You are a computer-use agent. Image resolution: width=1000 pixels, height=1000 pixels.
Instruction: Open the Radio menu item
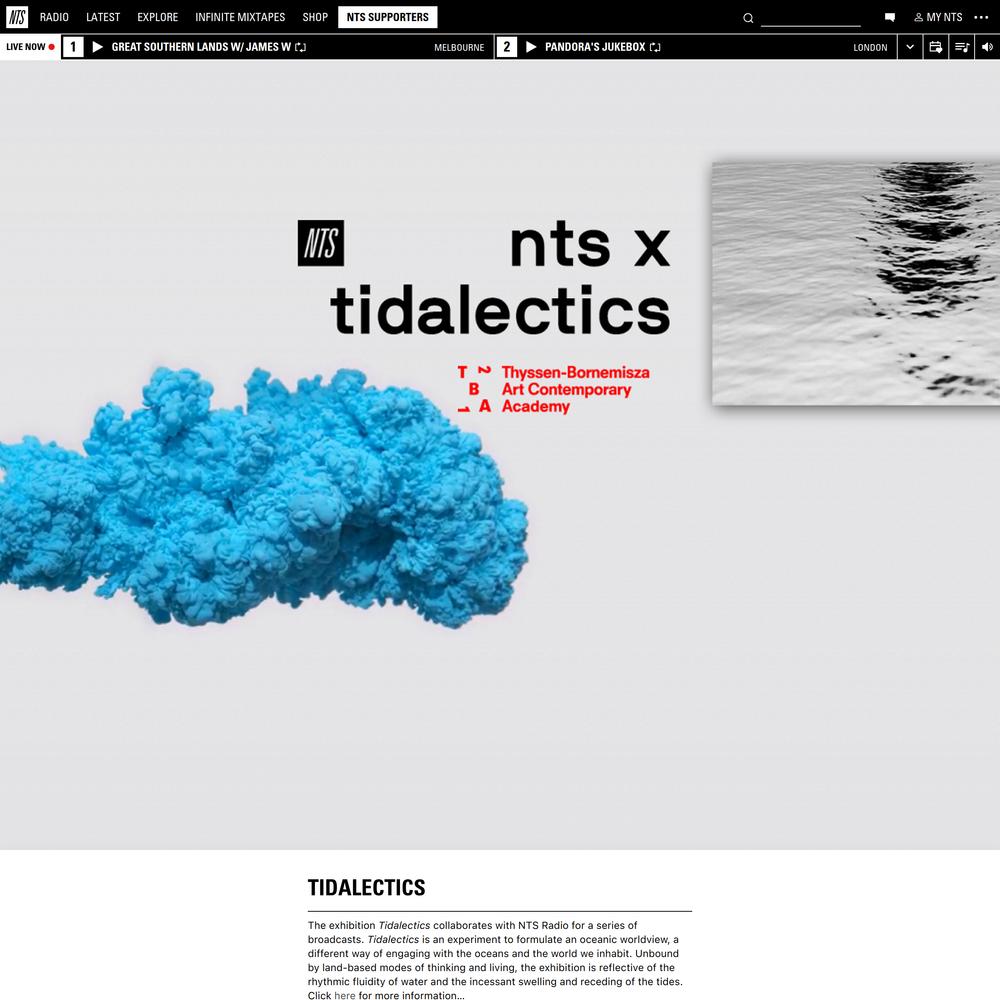54,17
